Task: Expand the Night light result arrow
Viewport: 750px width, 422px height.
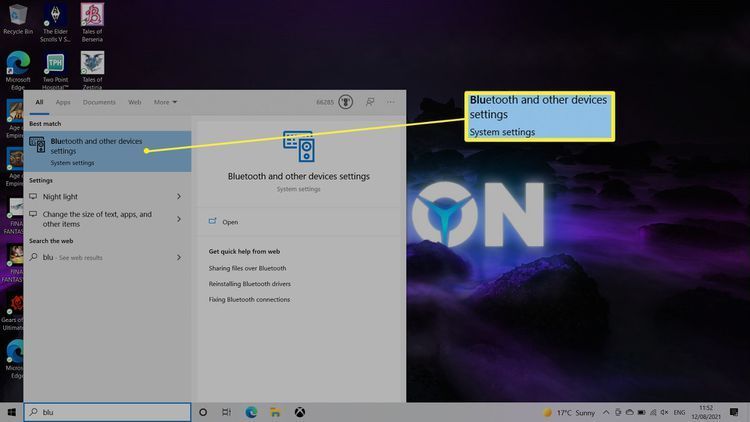Action: coord(179,197)
